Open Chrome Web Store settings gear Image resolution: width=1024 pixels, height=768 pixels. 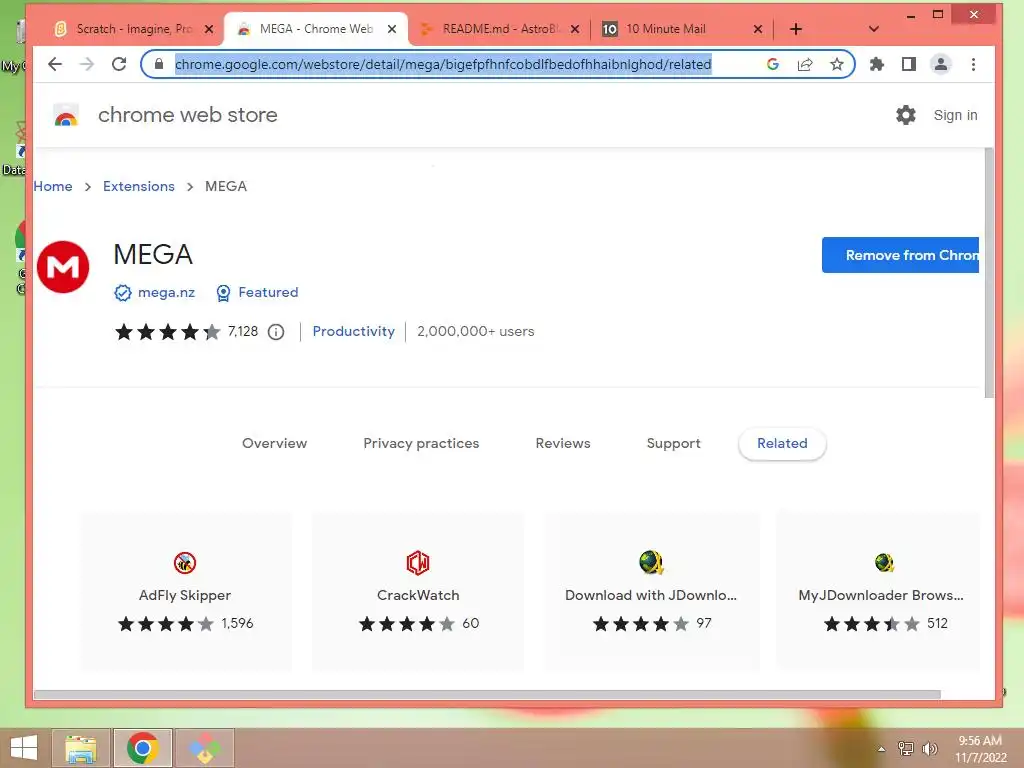(905, 115)
